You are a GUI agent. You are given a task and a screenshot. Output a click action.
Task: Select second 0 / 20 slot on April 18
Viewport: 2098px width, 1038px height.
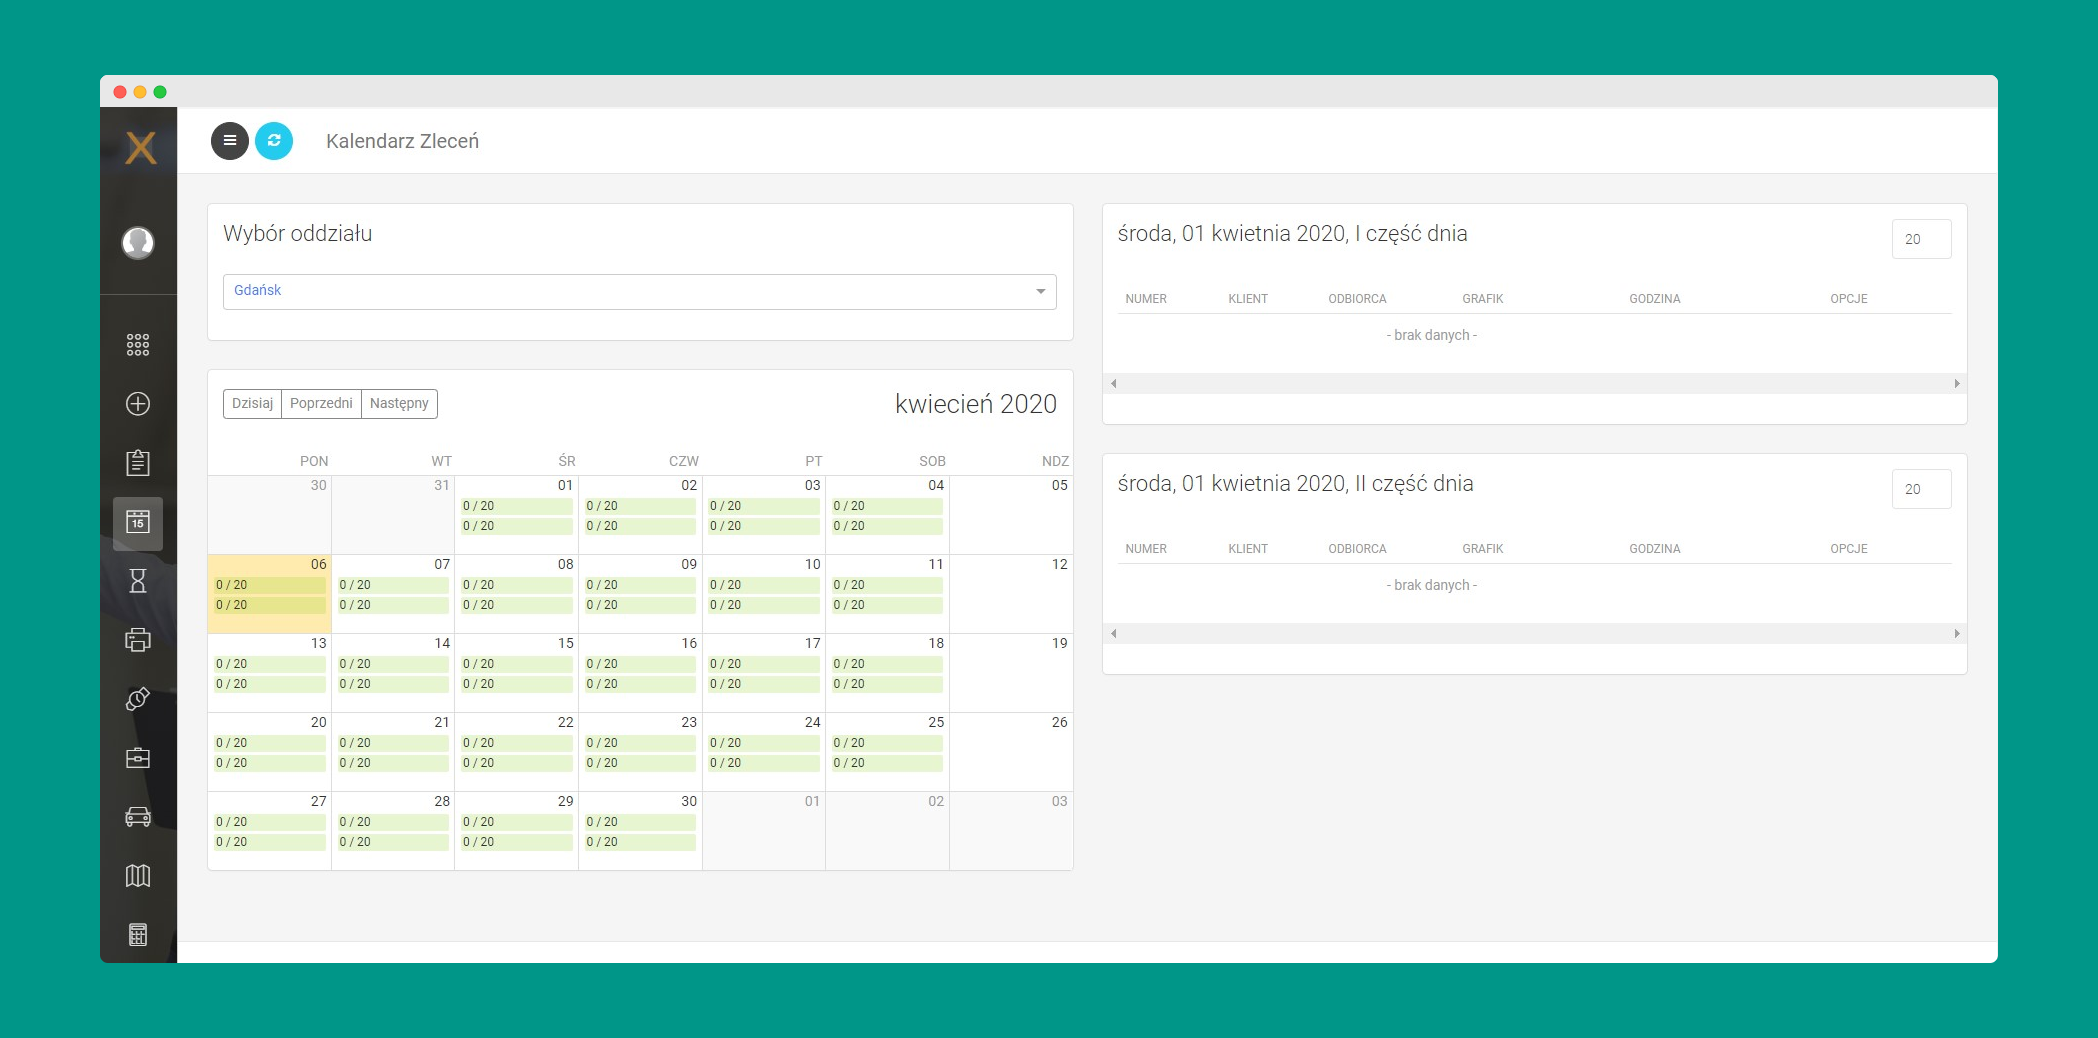pos(887,684)
